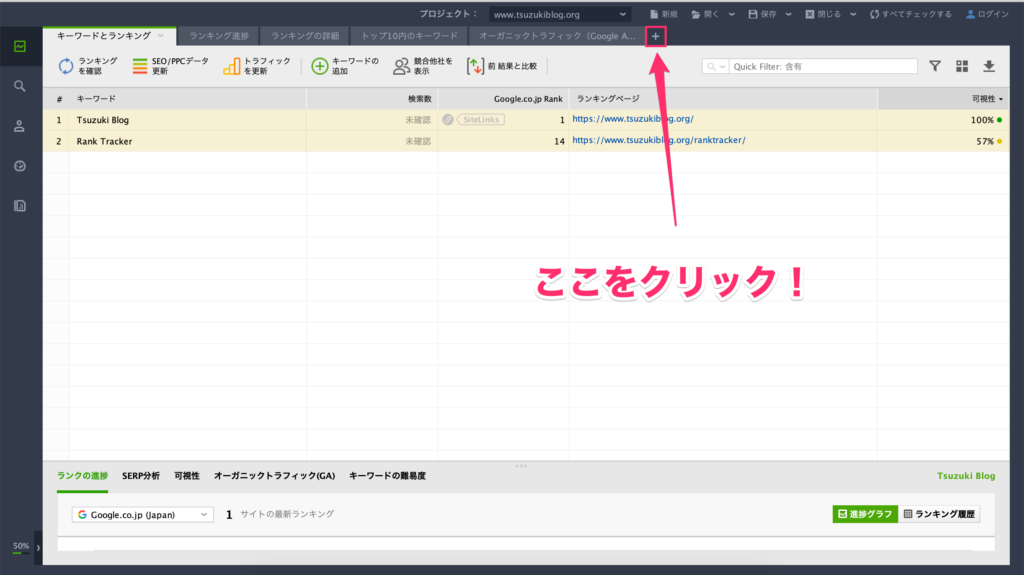
Task: Open Google.co.jp (Japan) search engine dropdown
Action: 142,515
